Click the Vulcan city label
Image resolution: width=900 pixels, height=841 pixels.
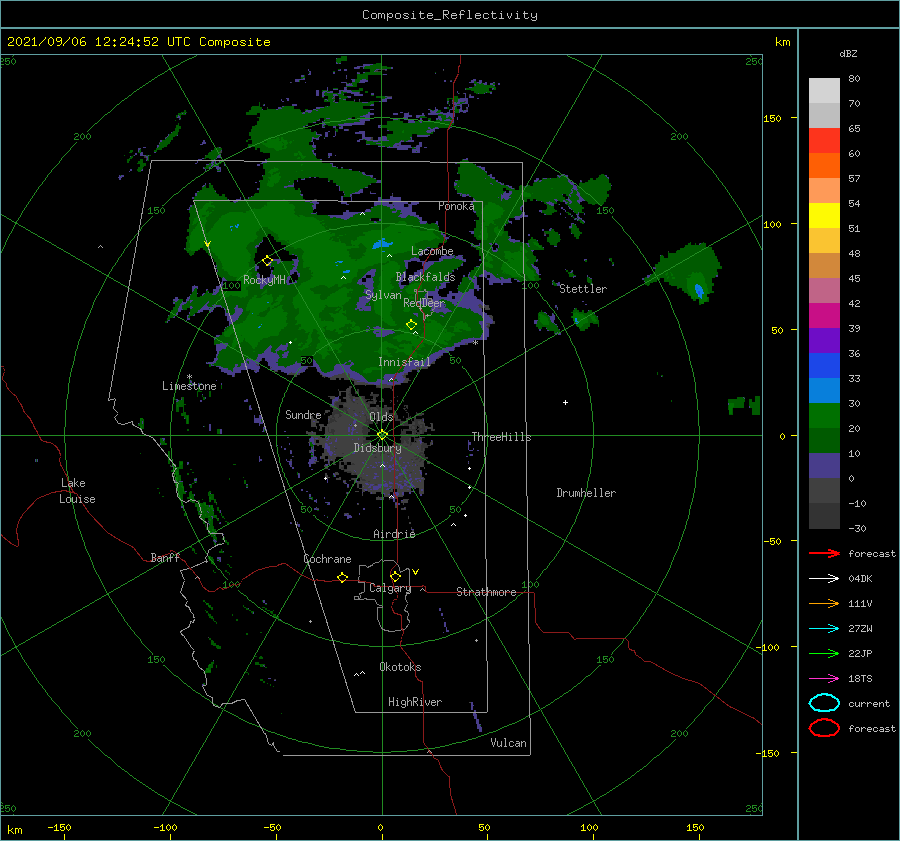click(x=508, y=743)
